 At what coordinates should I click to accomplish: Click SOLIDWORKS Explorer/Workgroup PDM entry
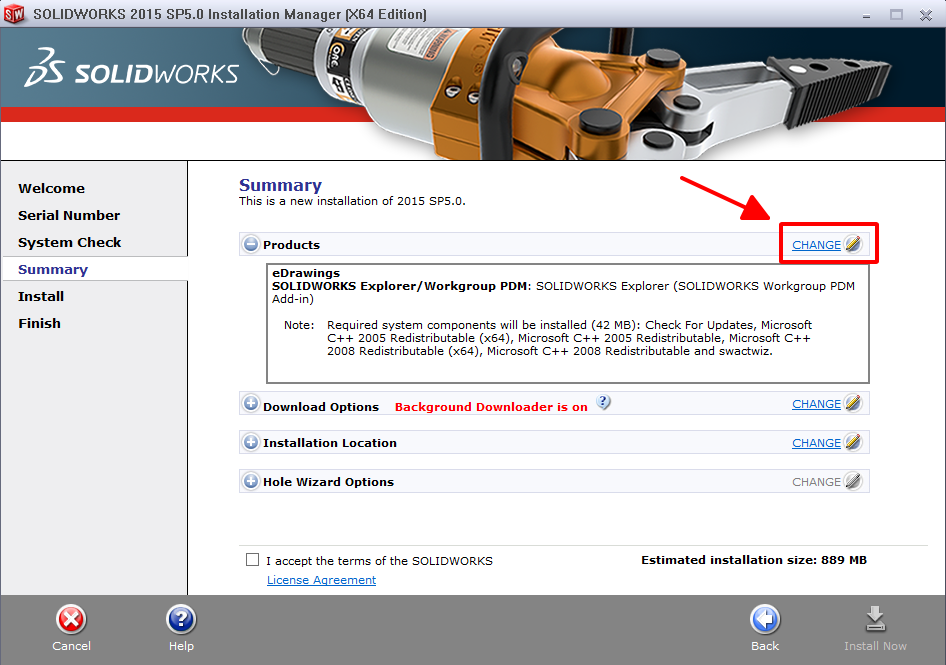[x=399, y=286]
